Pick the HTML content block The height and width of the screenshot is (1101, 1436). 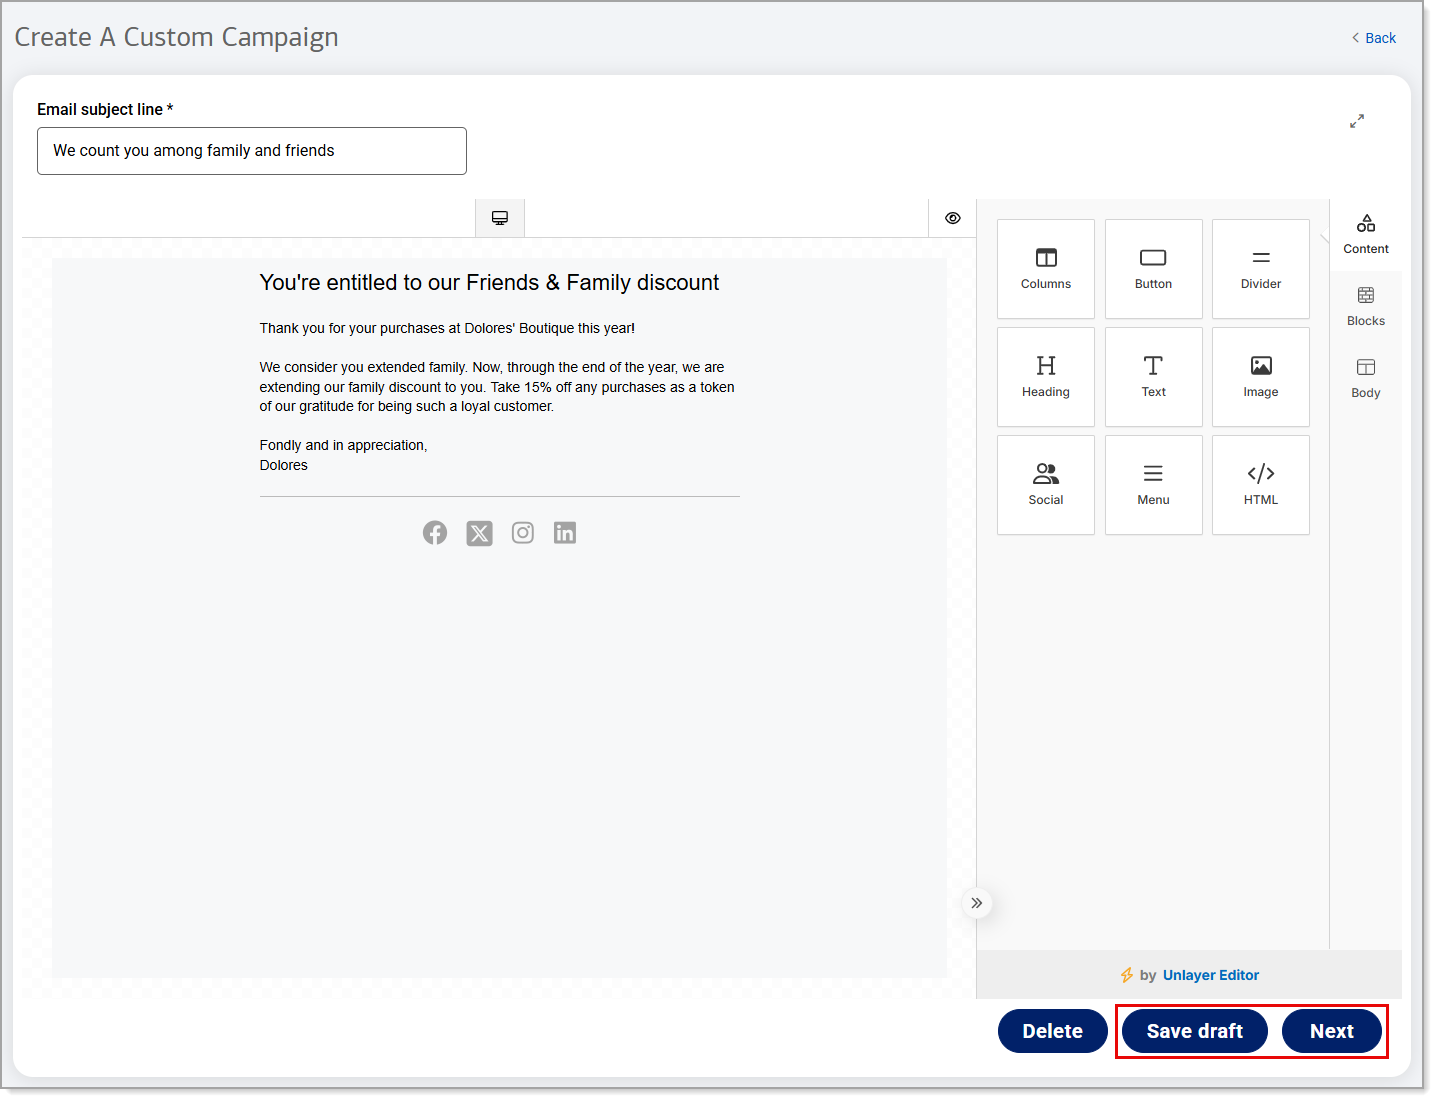tap(1260, 485)
